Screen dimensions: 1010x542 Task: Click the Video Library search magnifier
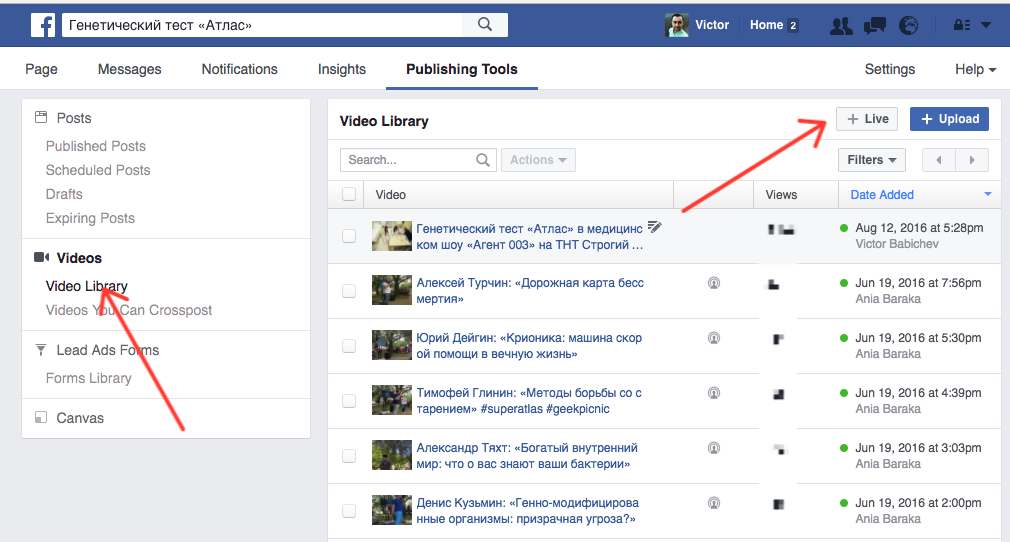pos(482,160)
